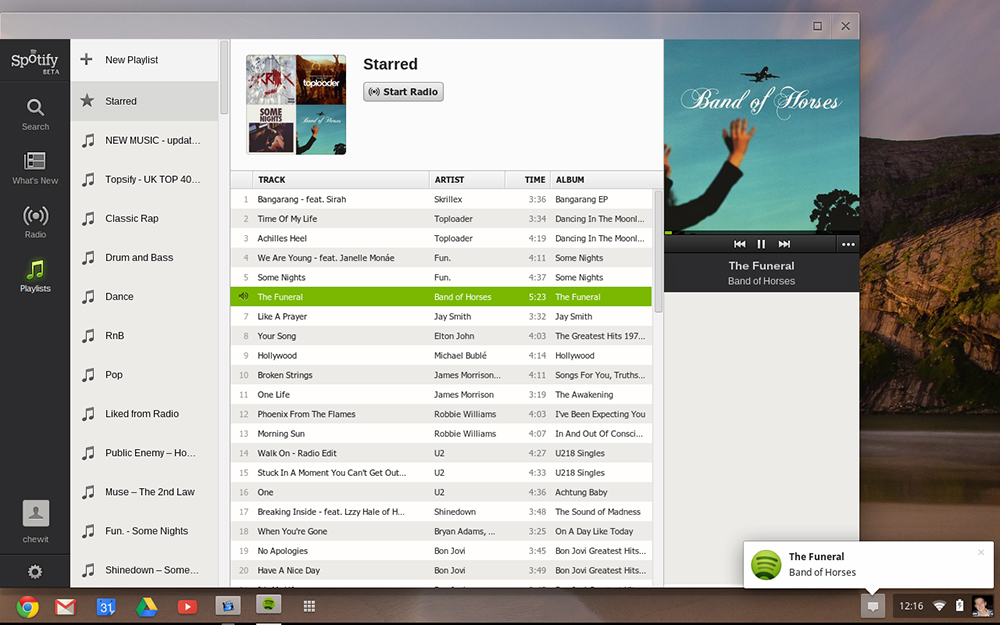The image size is (1000, 625).
Task: Click the playback progress bar
Action: (x=761, y=233)
